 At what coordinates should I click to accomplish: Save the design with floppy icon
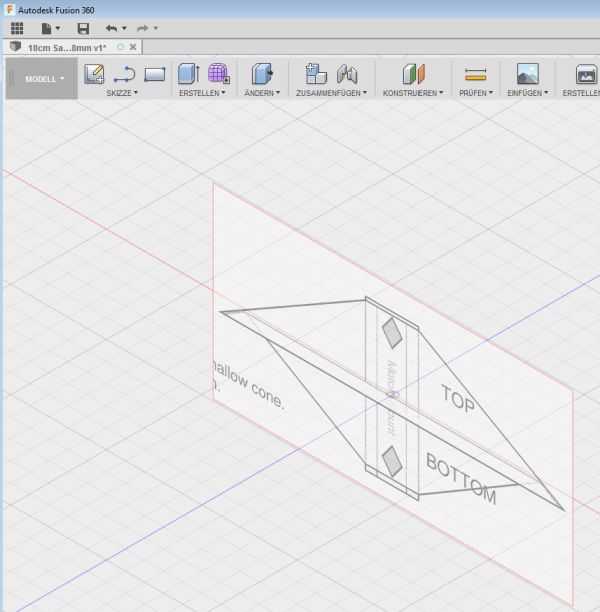83,28
